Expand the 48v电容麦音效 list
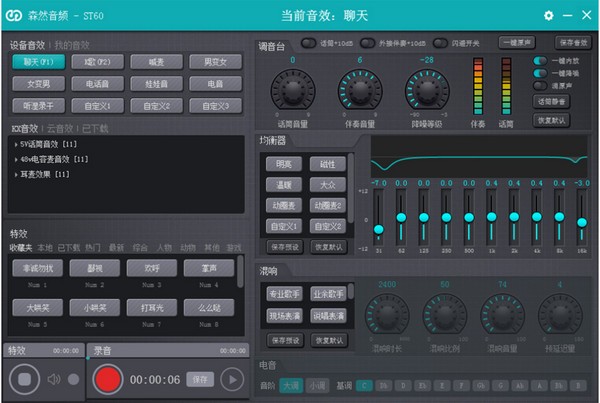 coord(17,159)
